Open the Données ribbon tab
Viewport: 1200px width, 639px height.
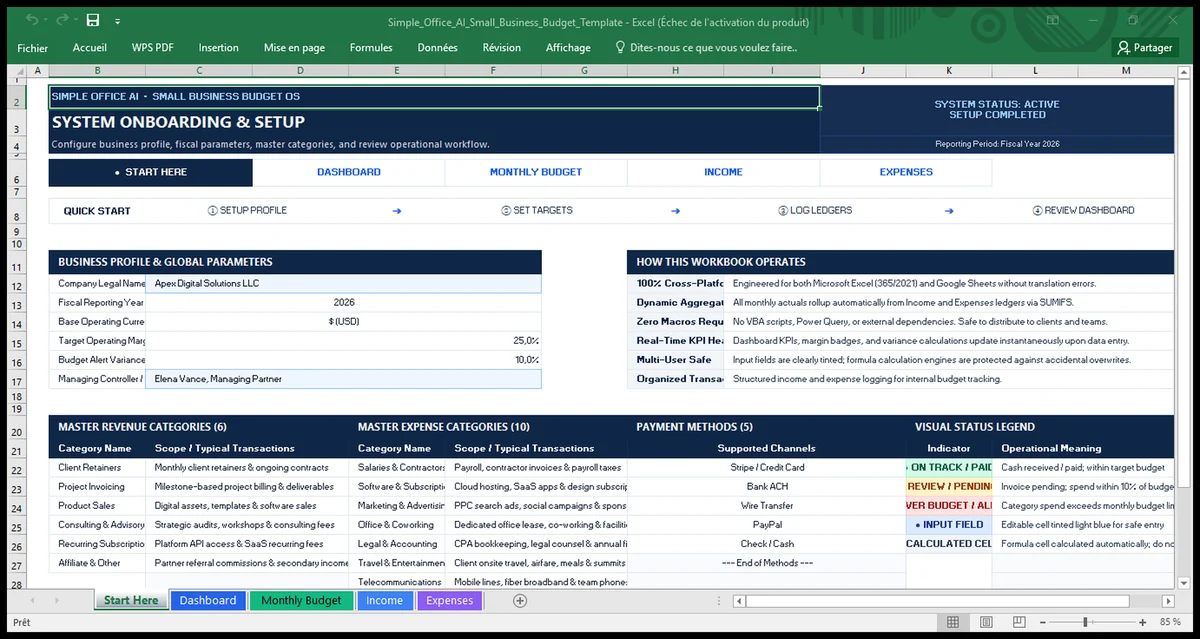pyautogui.click(x=437, y=47)
